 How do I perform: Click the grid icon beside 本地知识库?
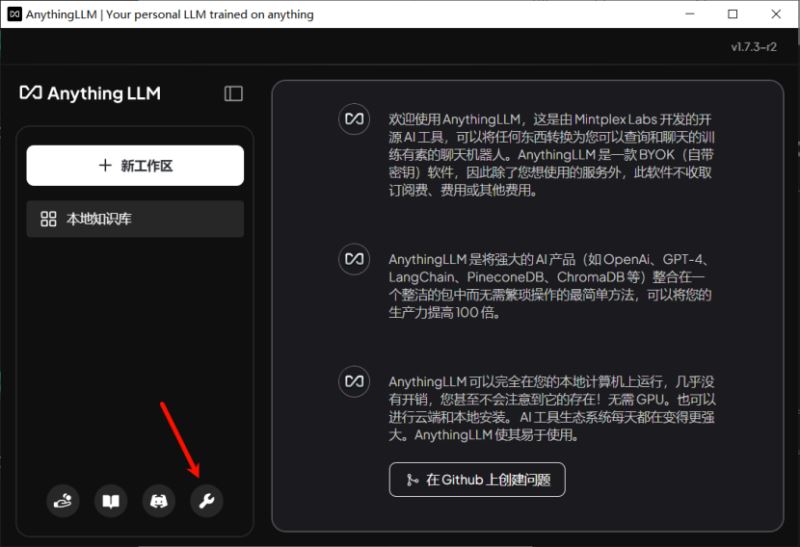48,219
